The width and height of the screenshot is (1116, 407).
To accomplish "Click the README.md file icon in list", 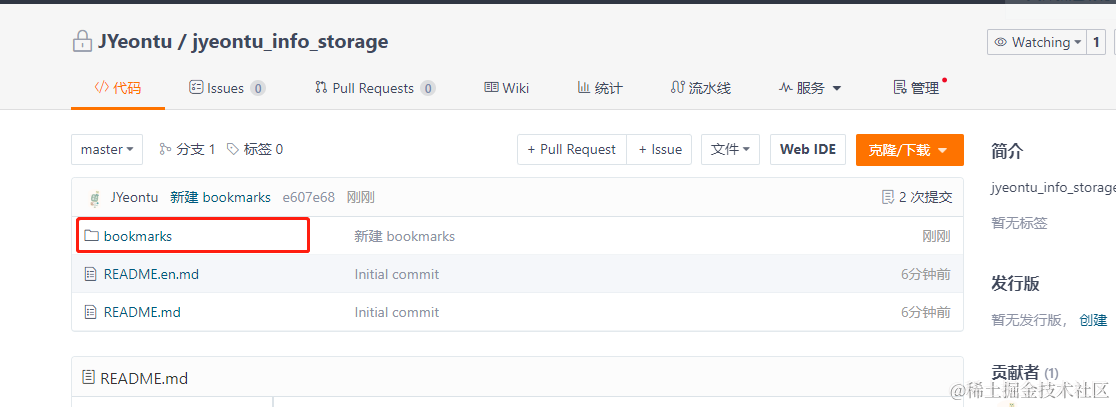I will coord(91,312).
